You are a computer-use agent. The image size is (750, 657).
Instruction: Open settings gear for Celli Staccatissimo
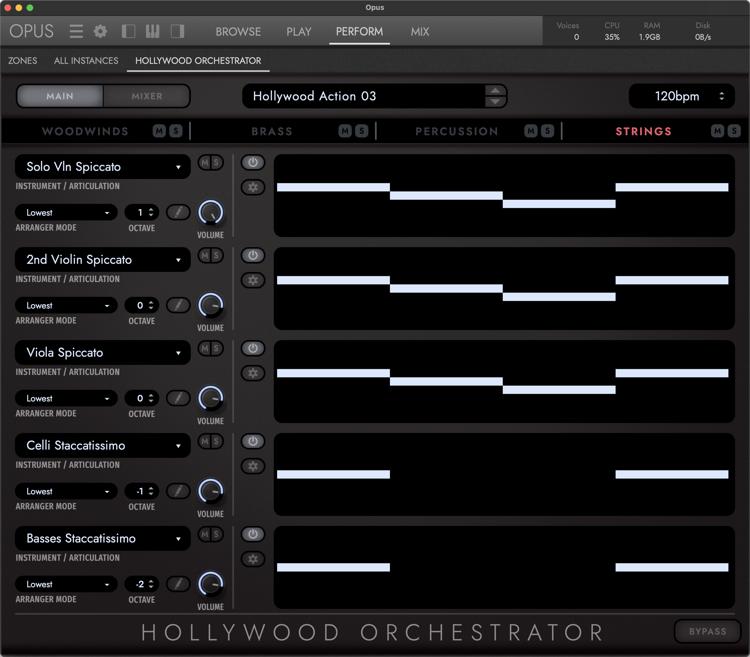coord(253,466)
